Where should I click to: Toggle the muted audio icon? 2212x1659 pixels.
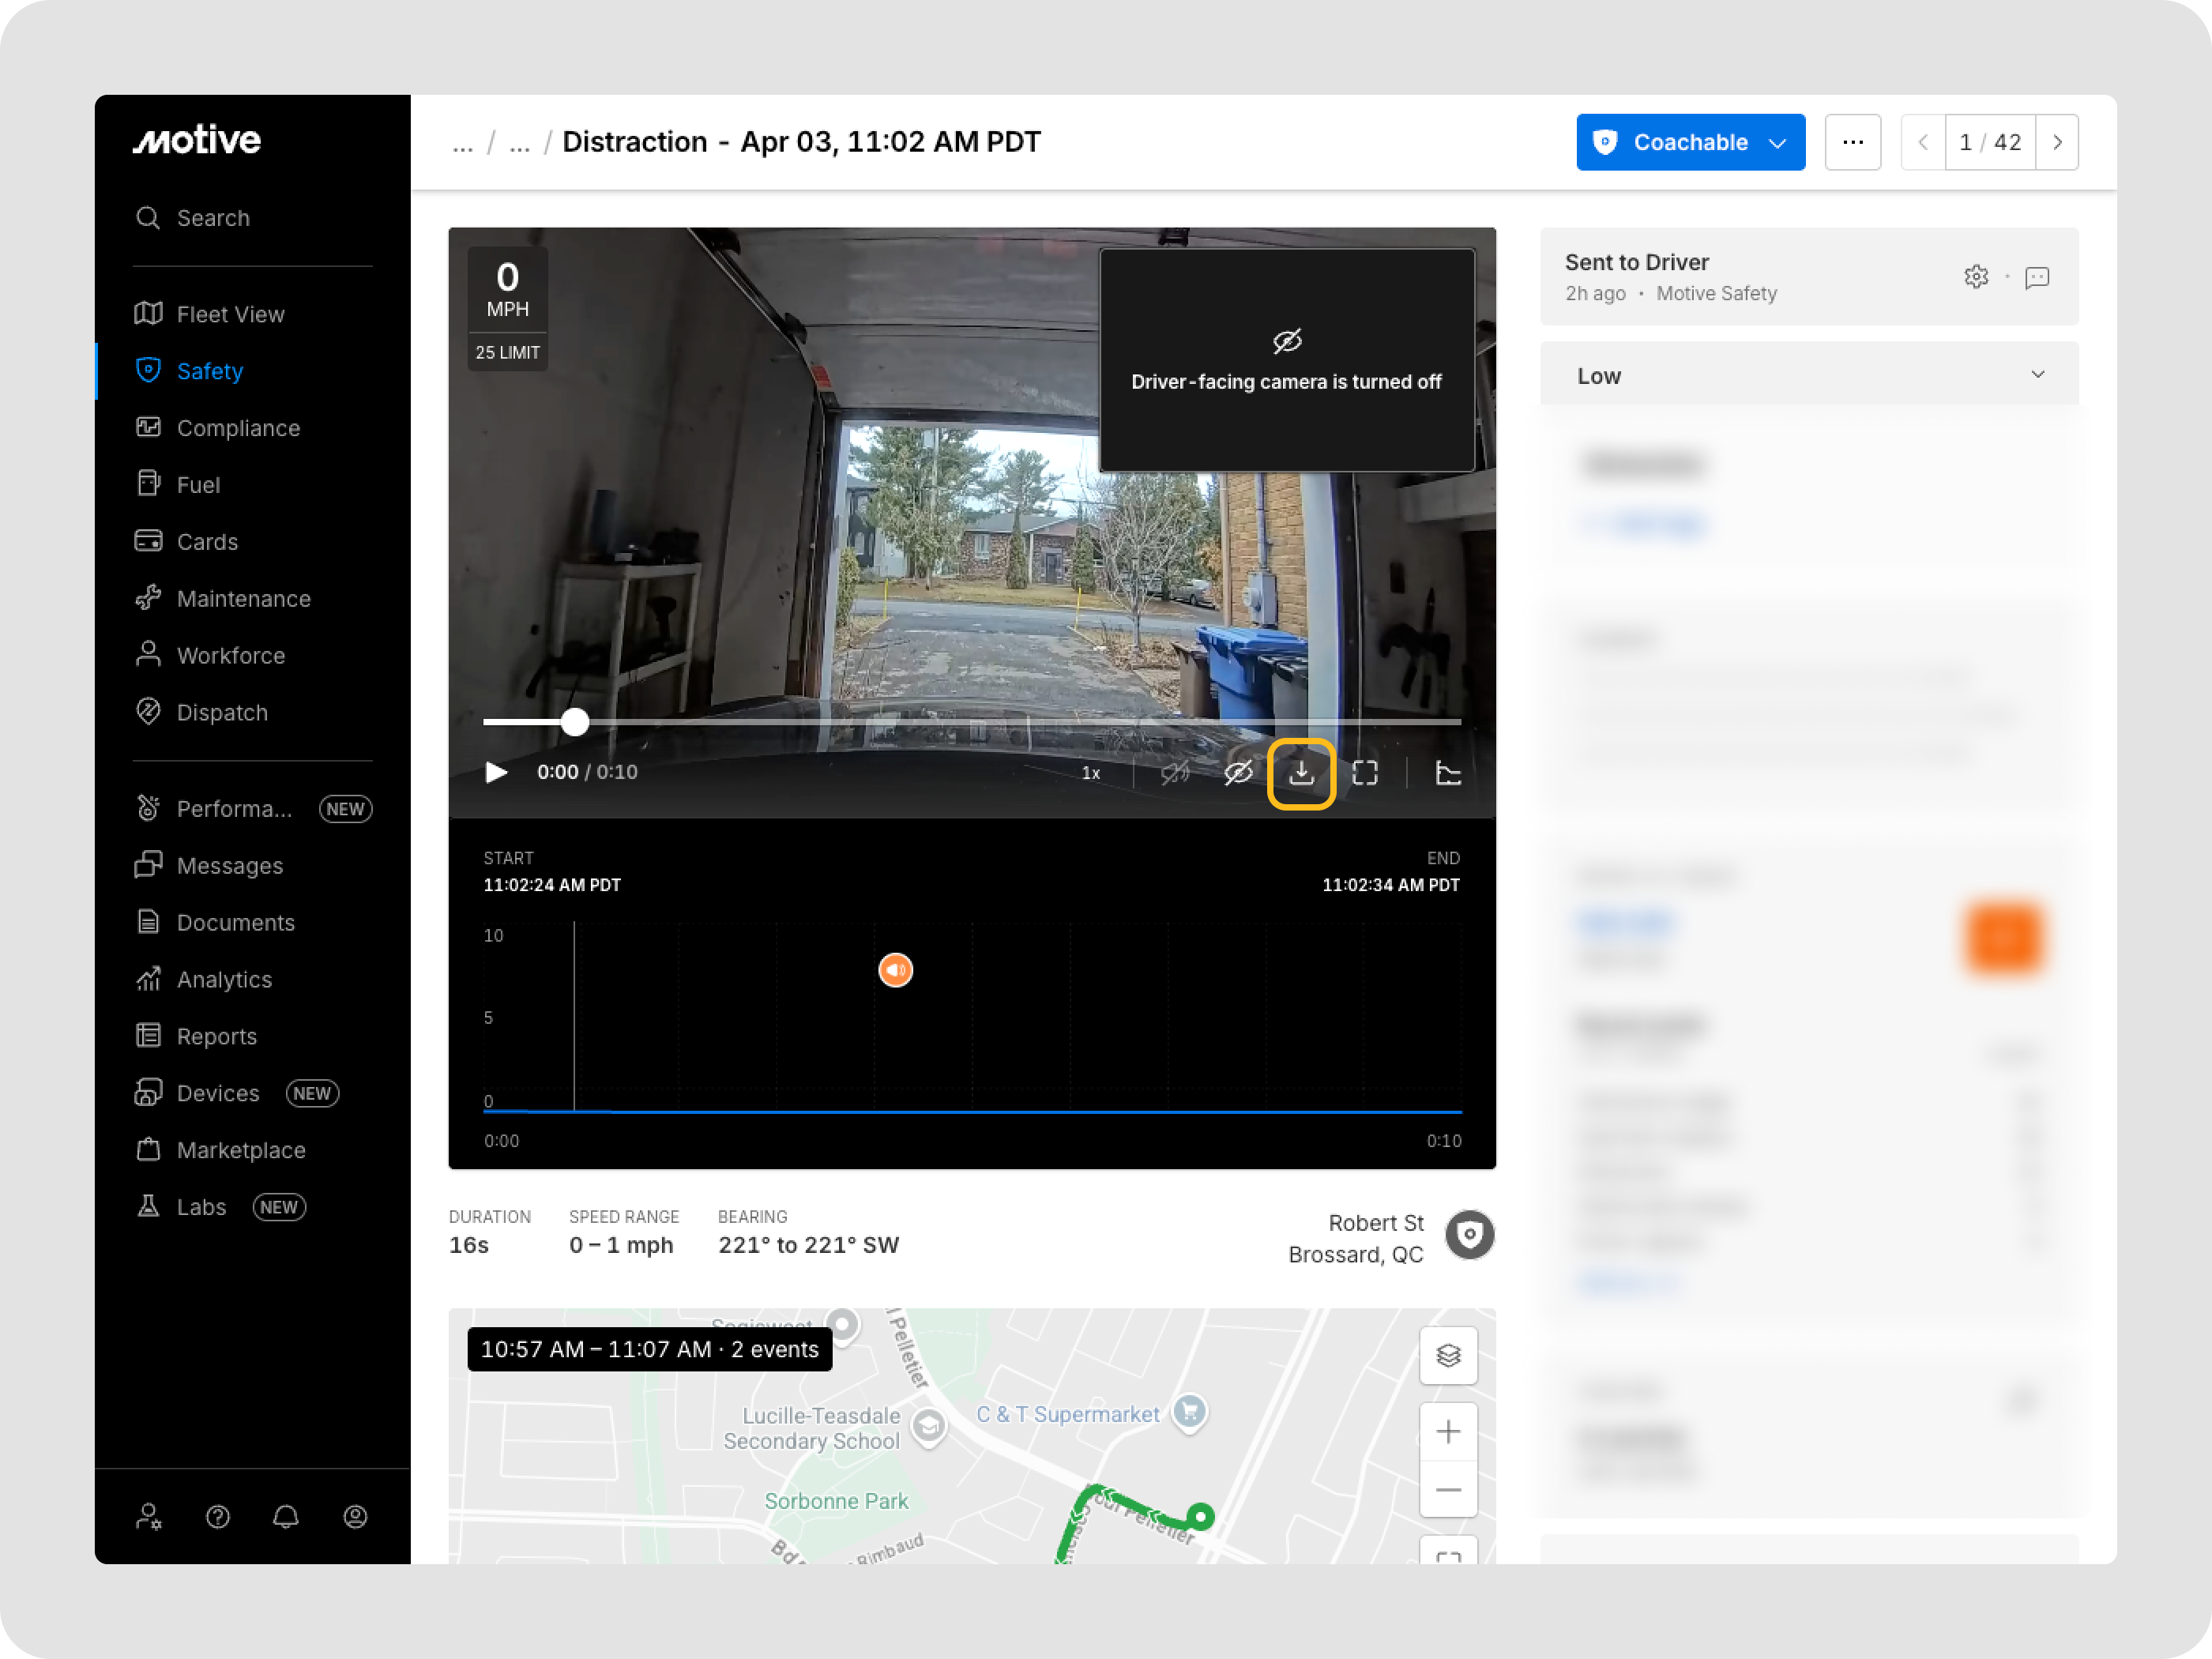1175,773
